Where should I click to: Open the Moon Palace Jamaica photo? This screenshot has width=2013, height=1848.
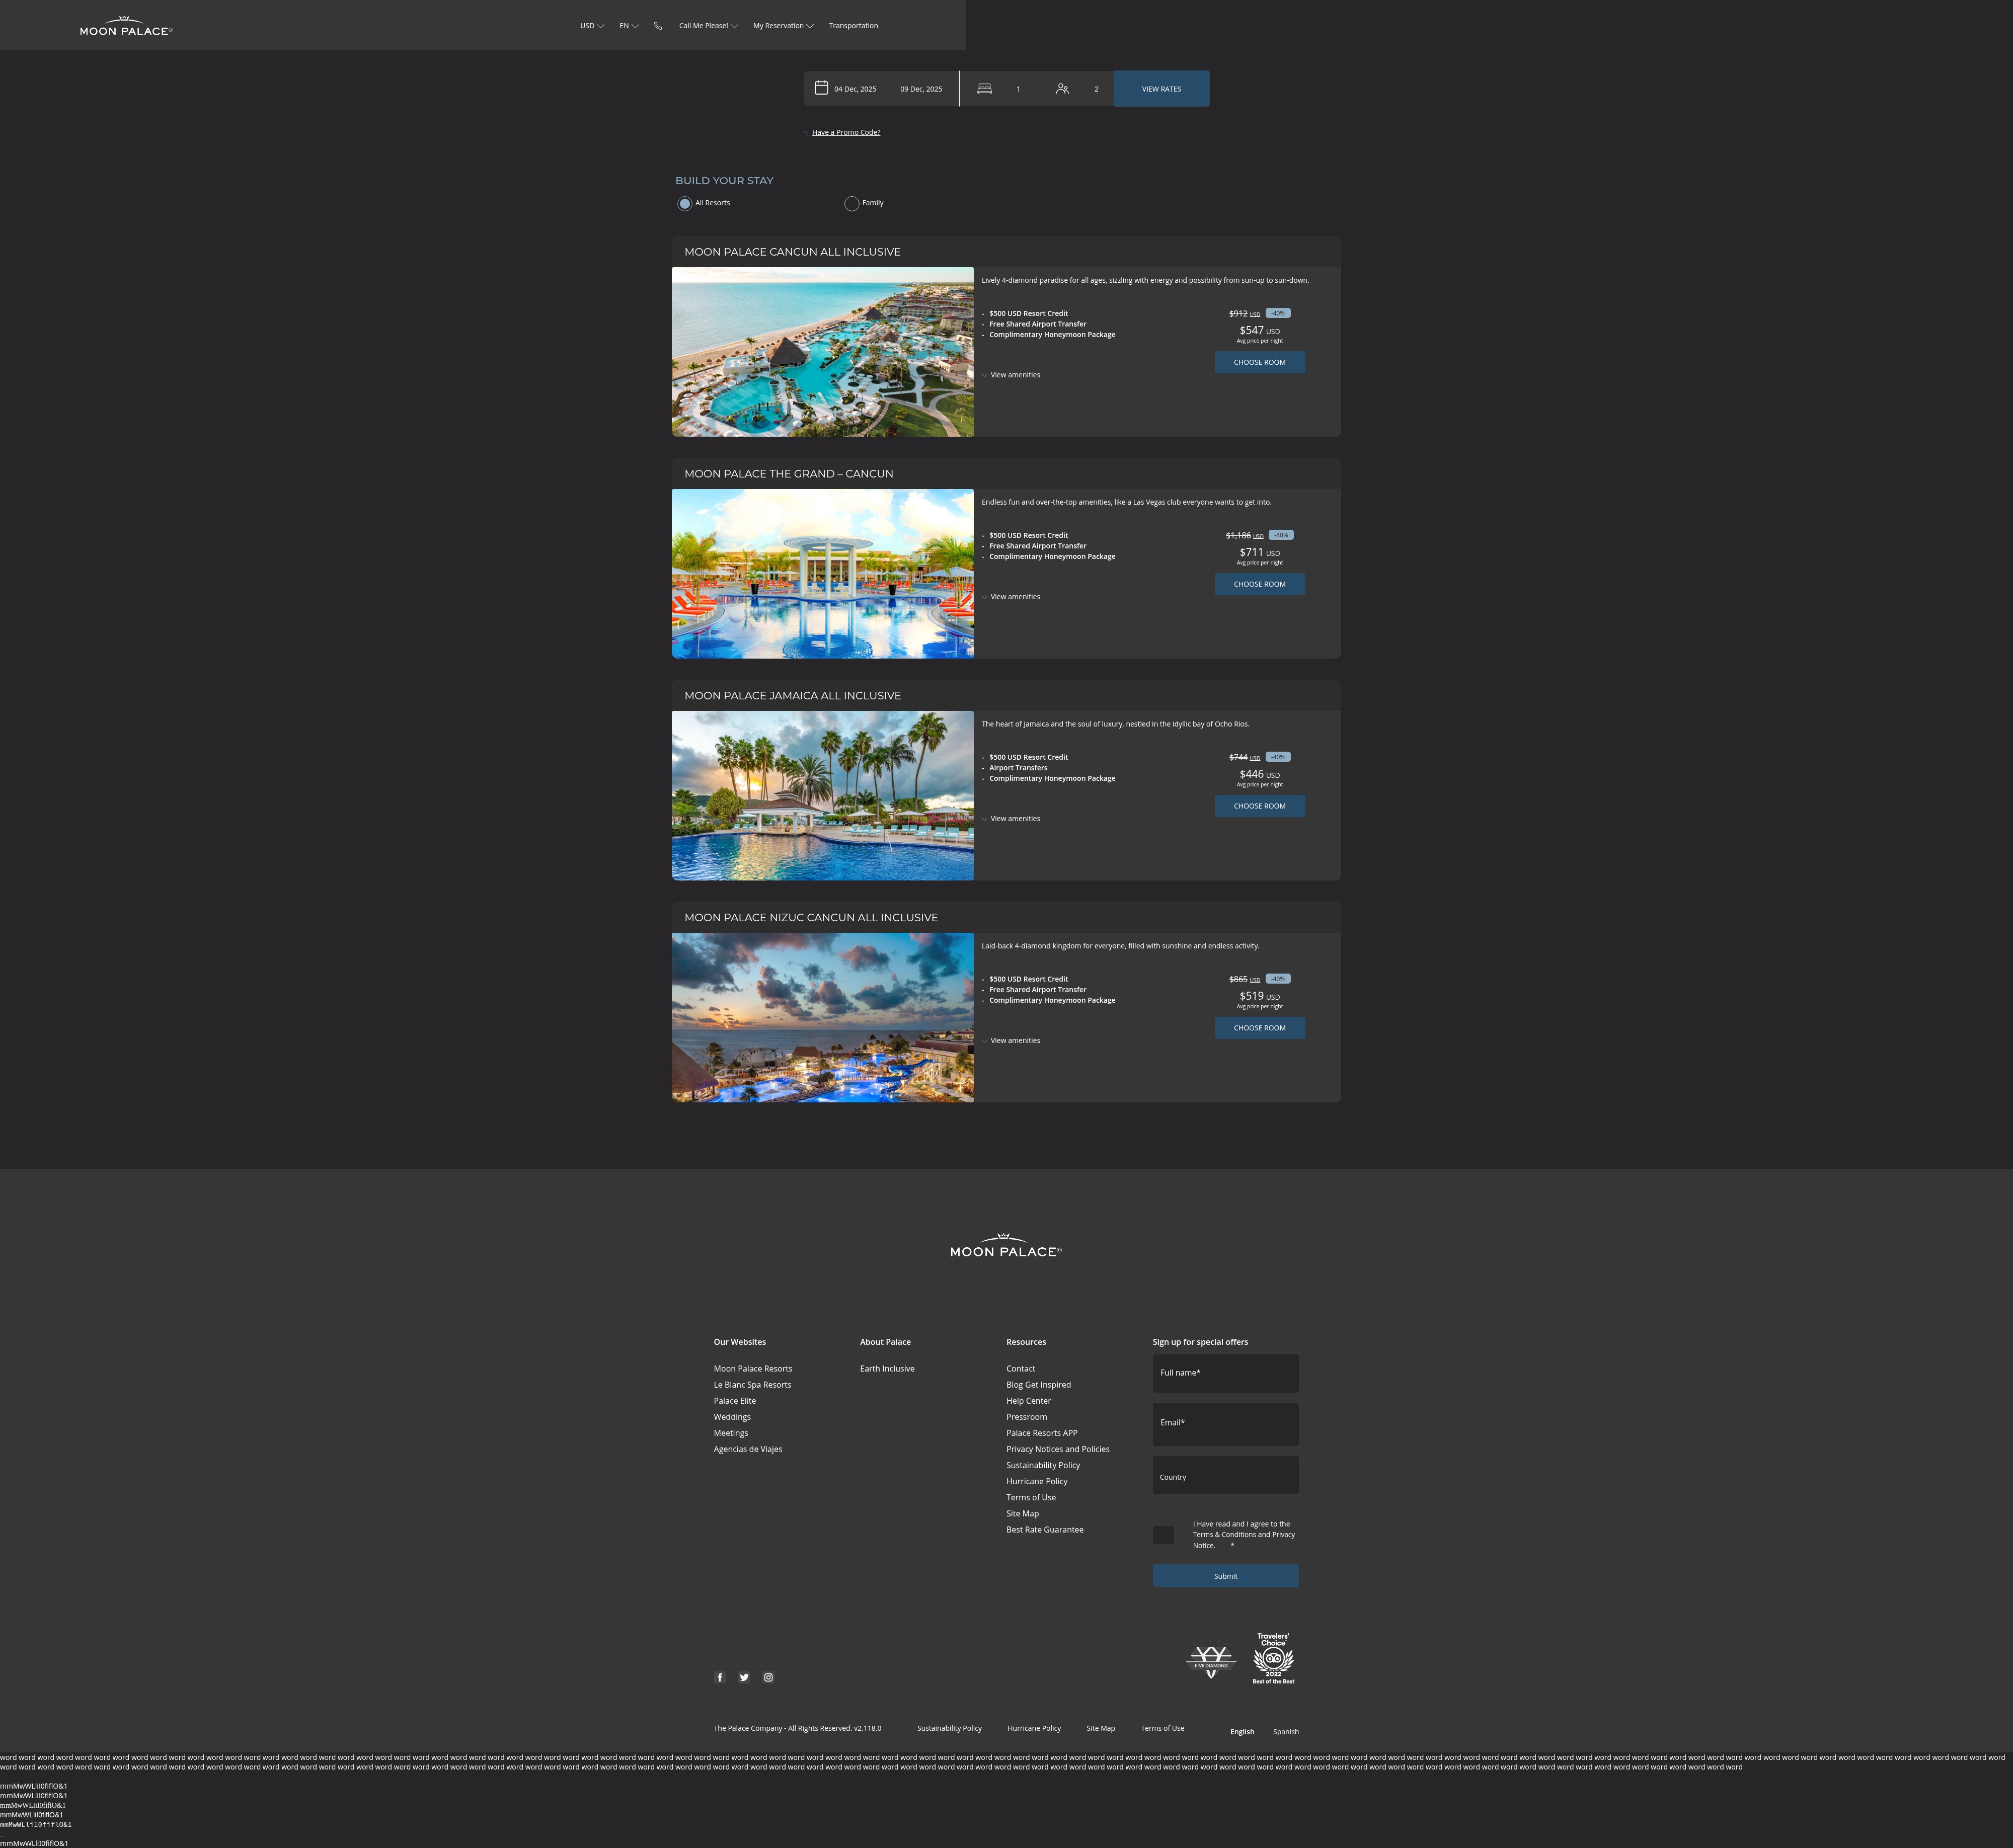click(823, 796)
